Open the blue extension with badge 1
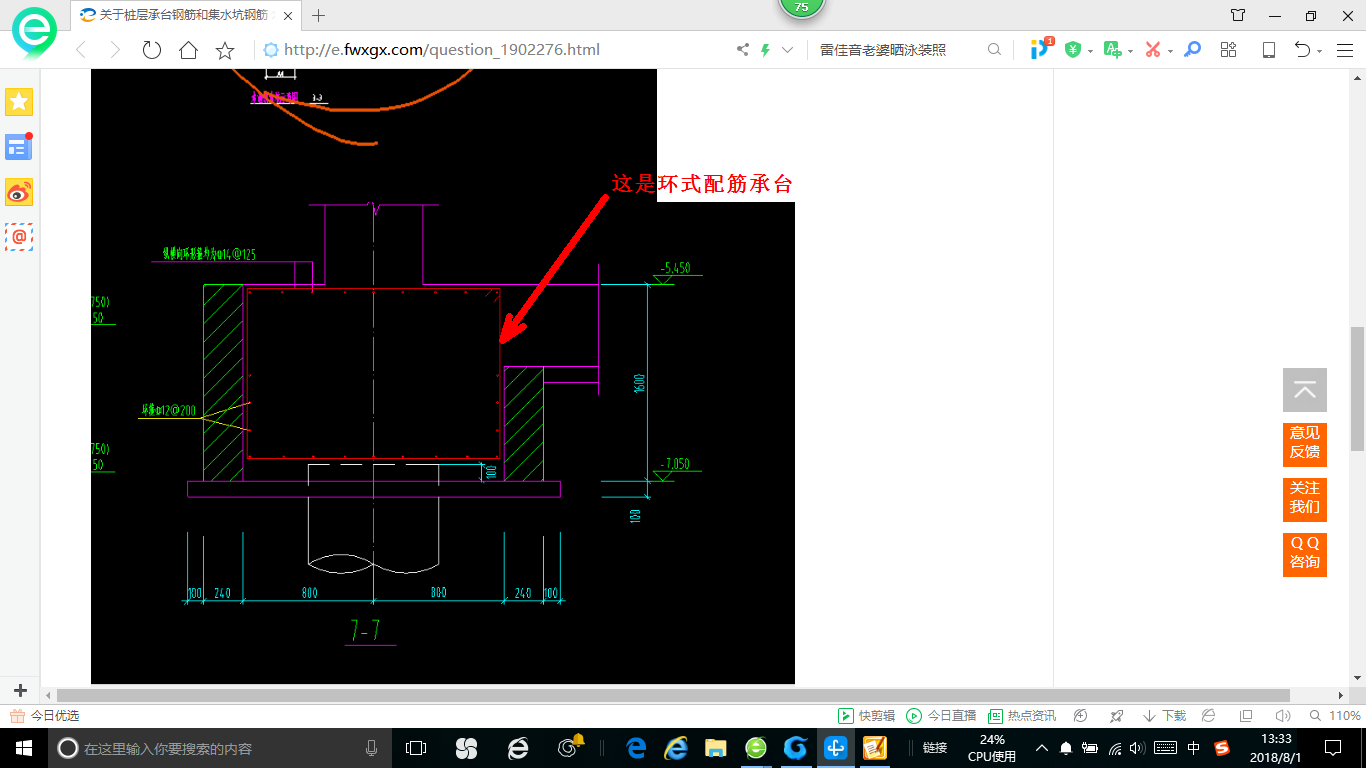Viewport: 1366px width, 768px height. click(x=1041, y=48)
